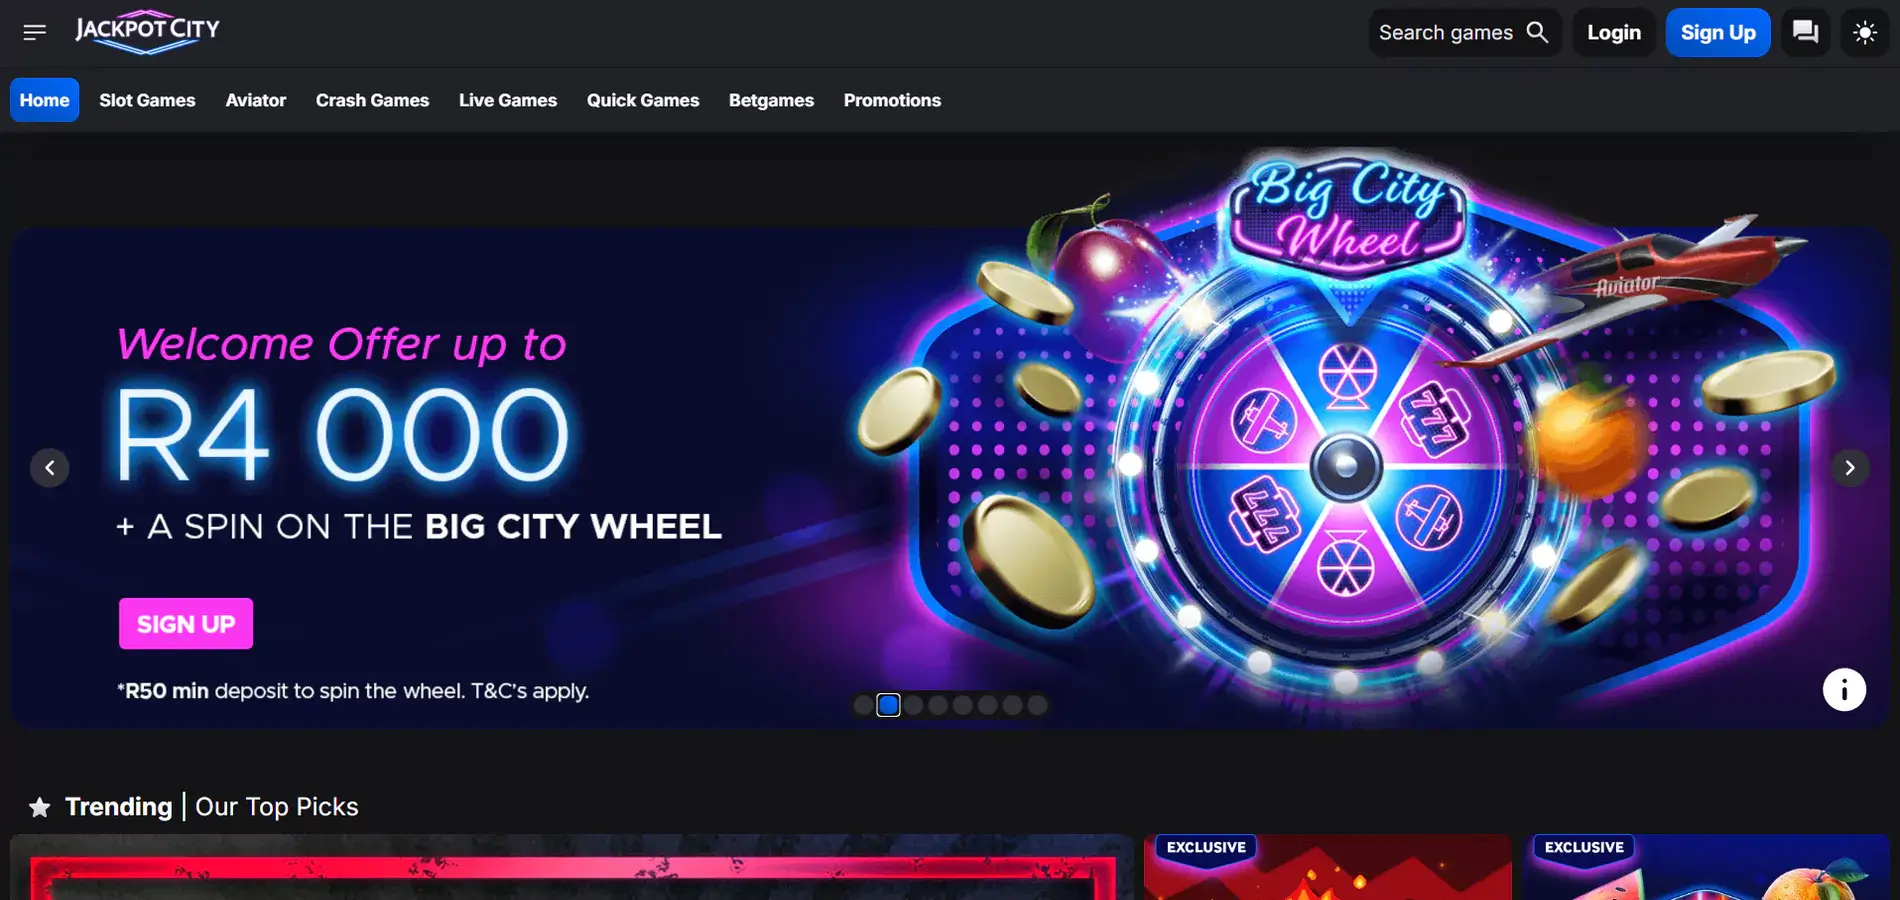Viewport: 1900px width, 900px height.
Task: Click the search magnifier icon
Action: click(1537, 32)
